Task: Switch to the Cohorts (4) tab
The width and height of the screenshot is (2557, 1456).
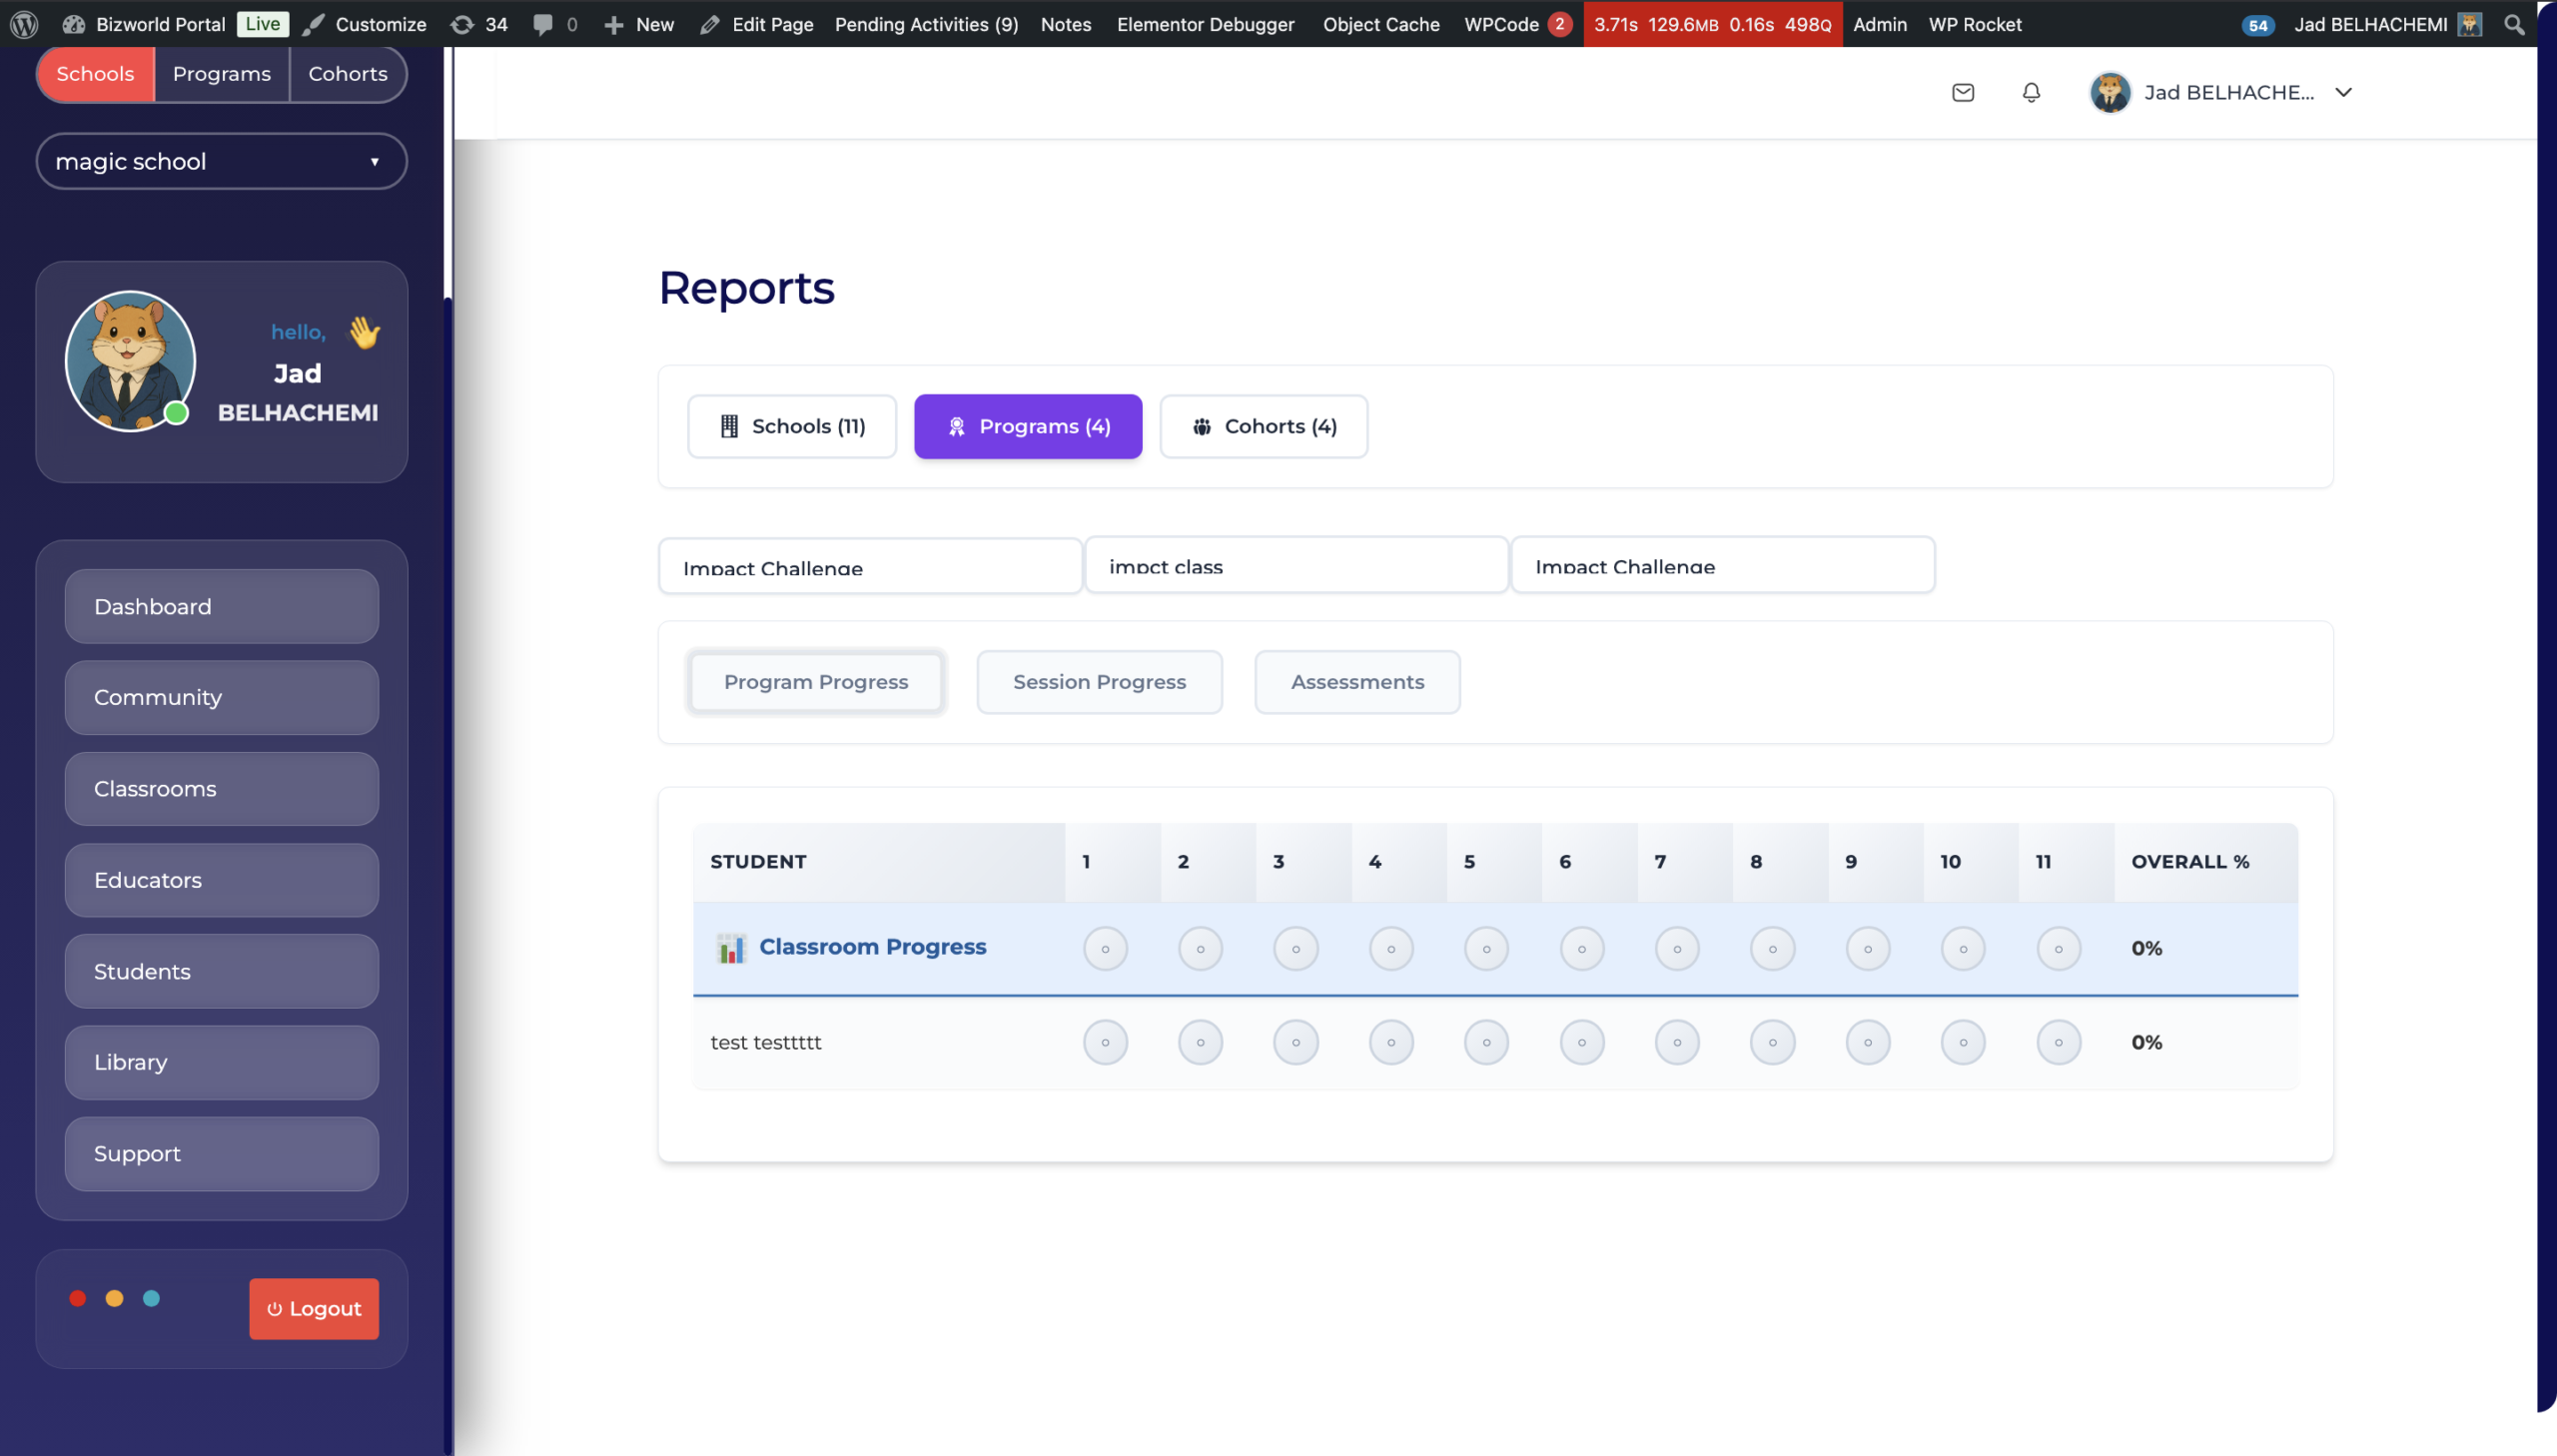Action: point(1264,426)
